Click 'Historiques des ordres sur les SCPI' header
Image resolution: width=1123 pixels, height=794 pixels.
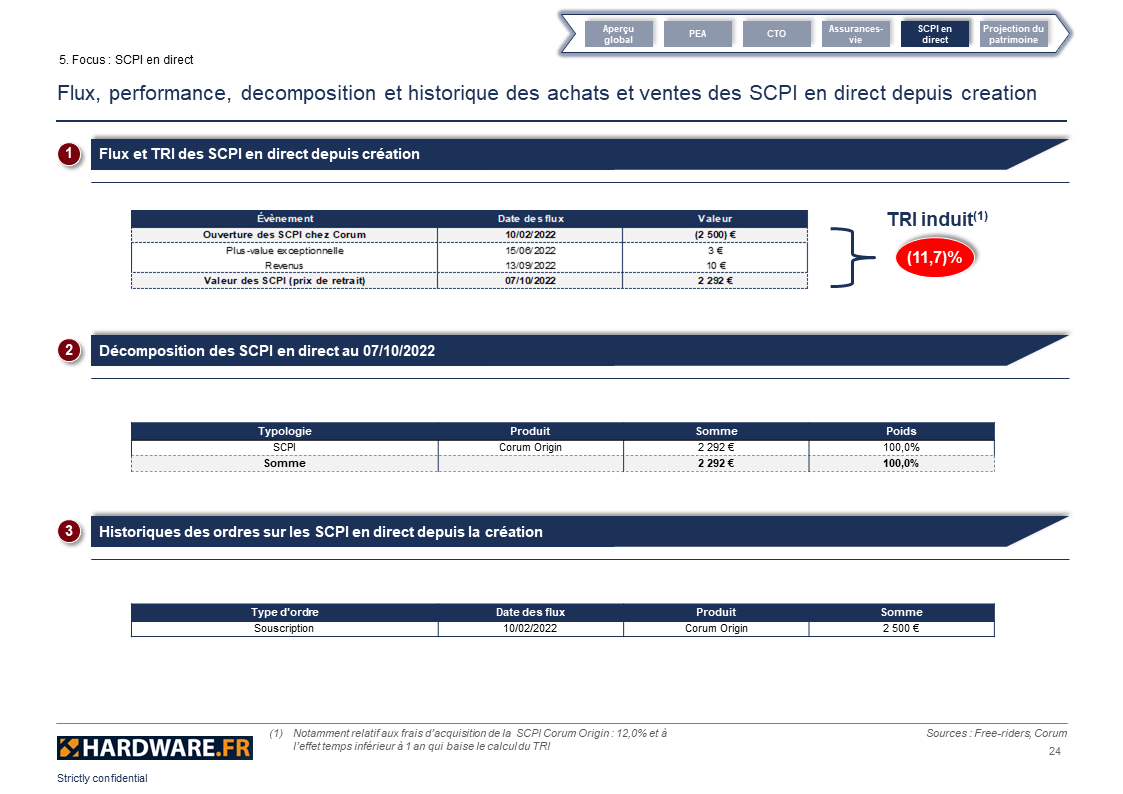321,532
